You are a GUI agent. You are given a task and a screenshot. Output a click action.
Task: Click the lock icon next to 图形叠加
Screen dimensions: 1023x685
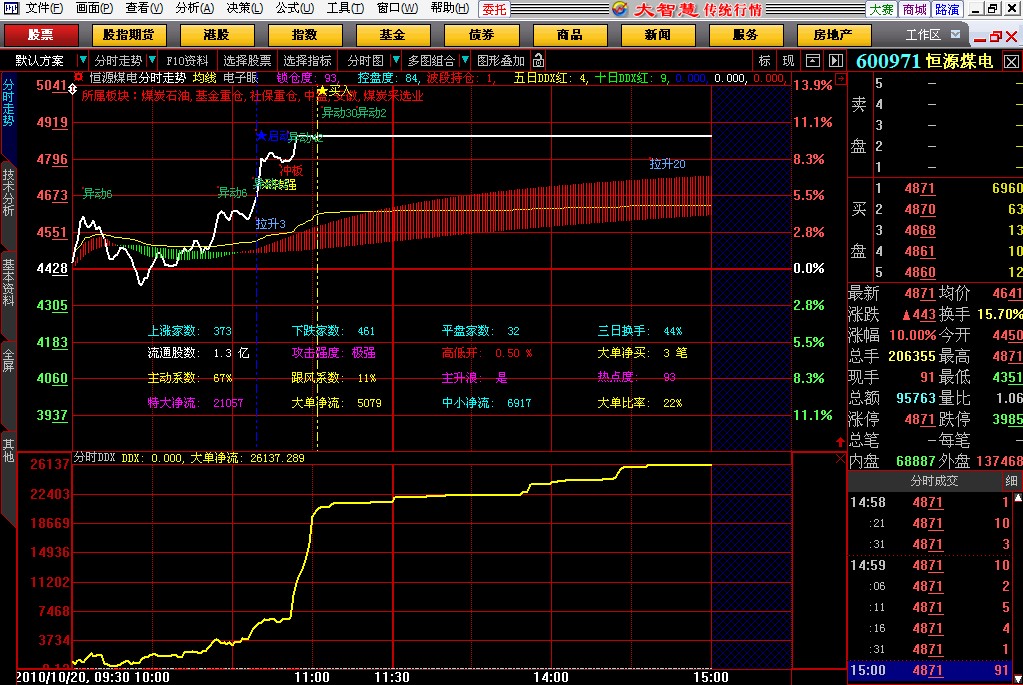click(x=539, y=60)
